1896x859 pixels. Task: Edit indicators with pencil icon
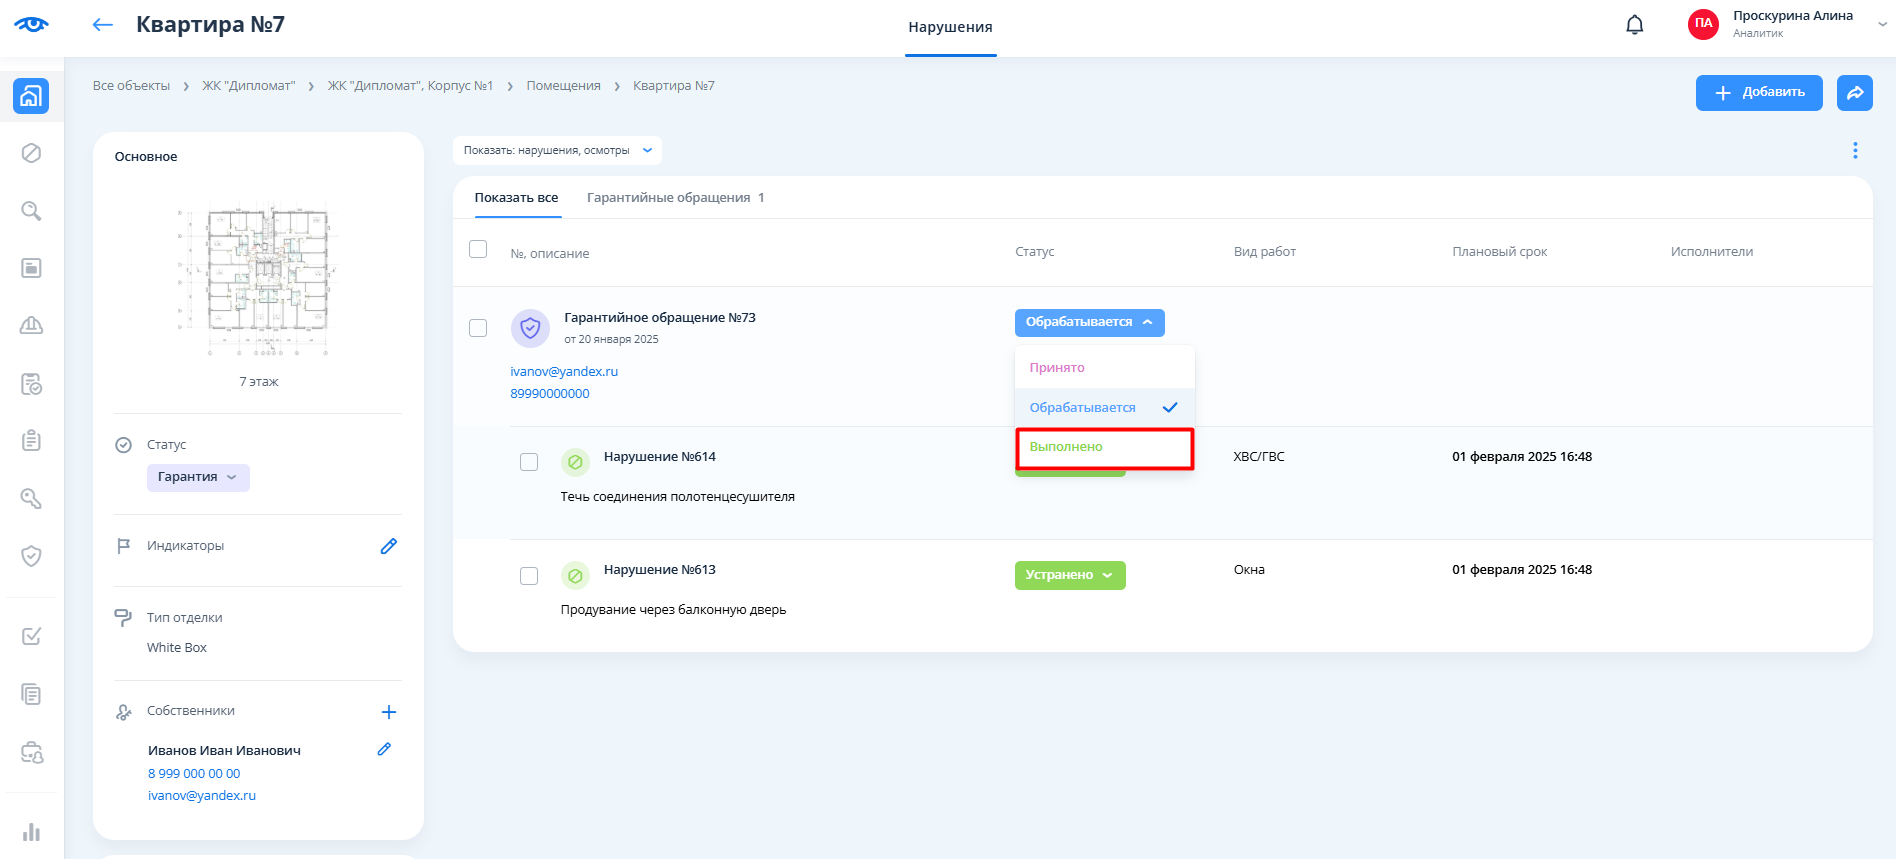389,546
